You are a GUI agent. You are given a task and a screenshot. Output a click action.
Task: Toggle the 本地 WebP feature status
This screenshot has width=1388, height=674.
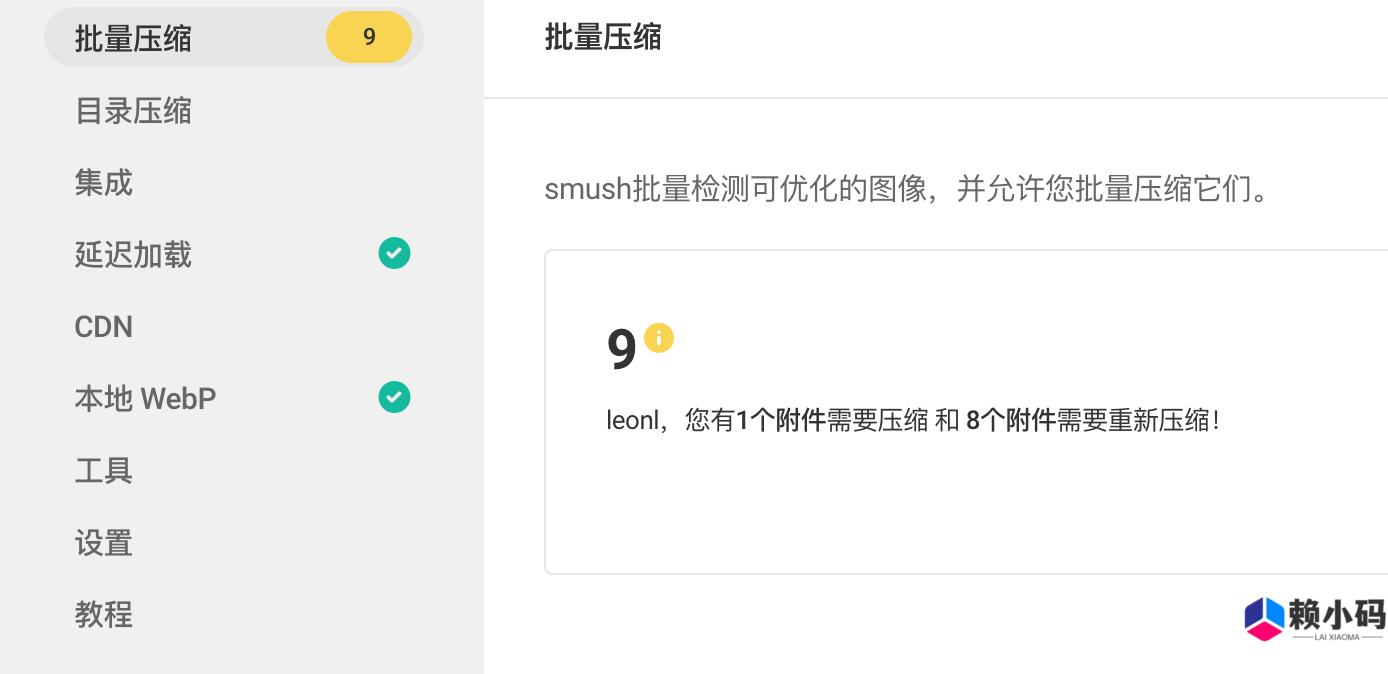(x=145, y=397)
